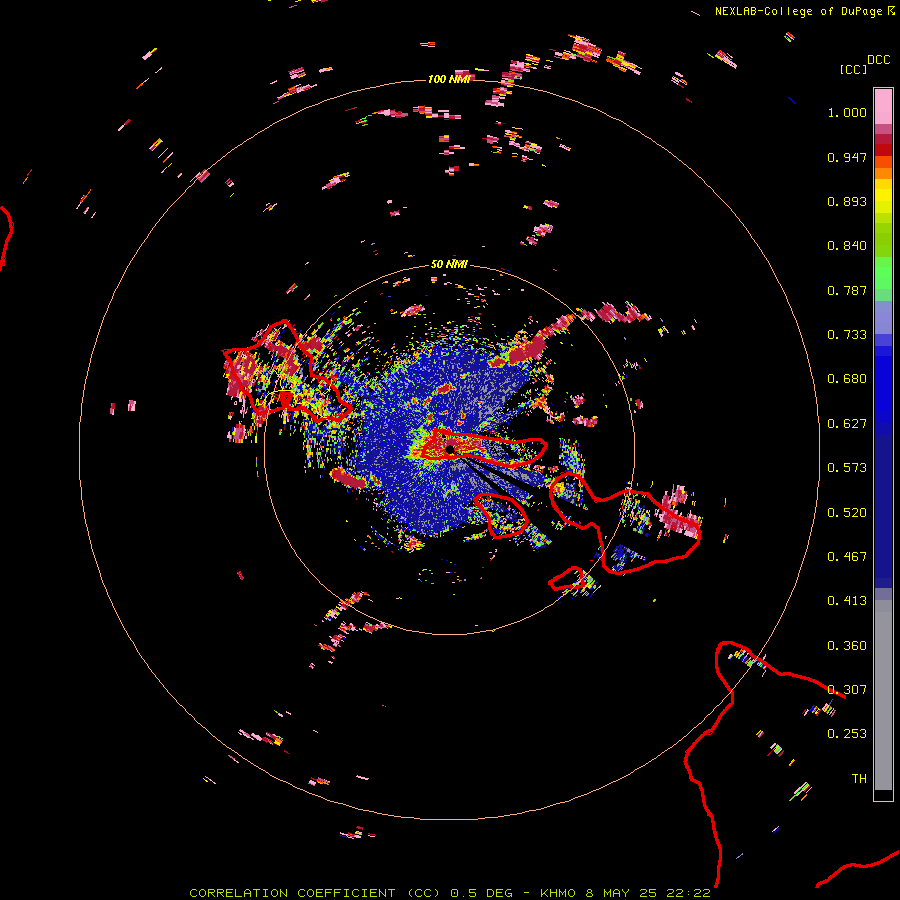Click the 0.573 color scale value
Image resolution: width=900 pixels, height=900 pixels.
(x=847, y=468)
